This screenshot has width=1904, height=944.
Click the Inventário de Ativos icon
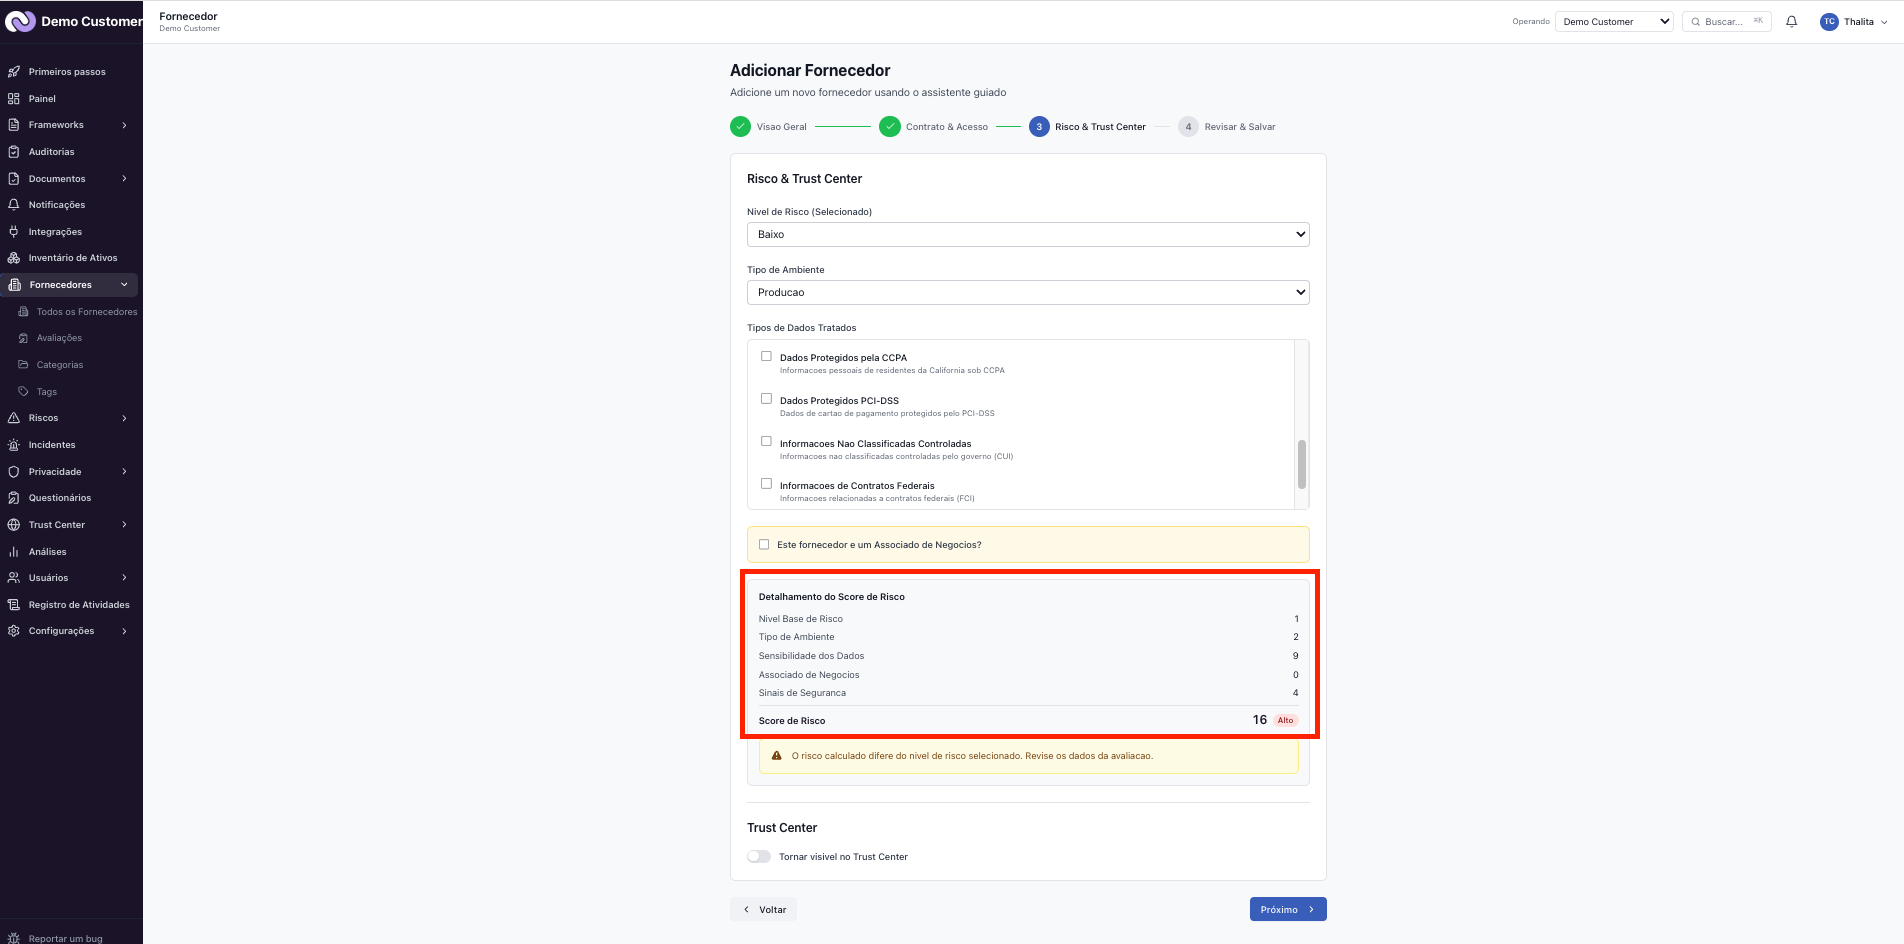point(14,258)
